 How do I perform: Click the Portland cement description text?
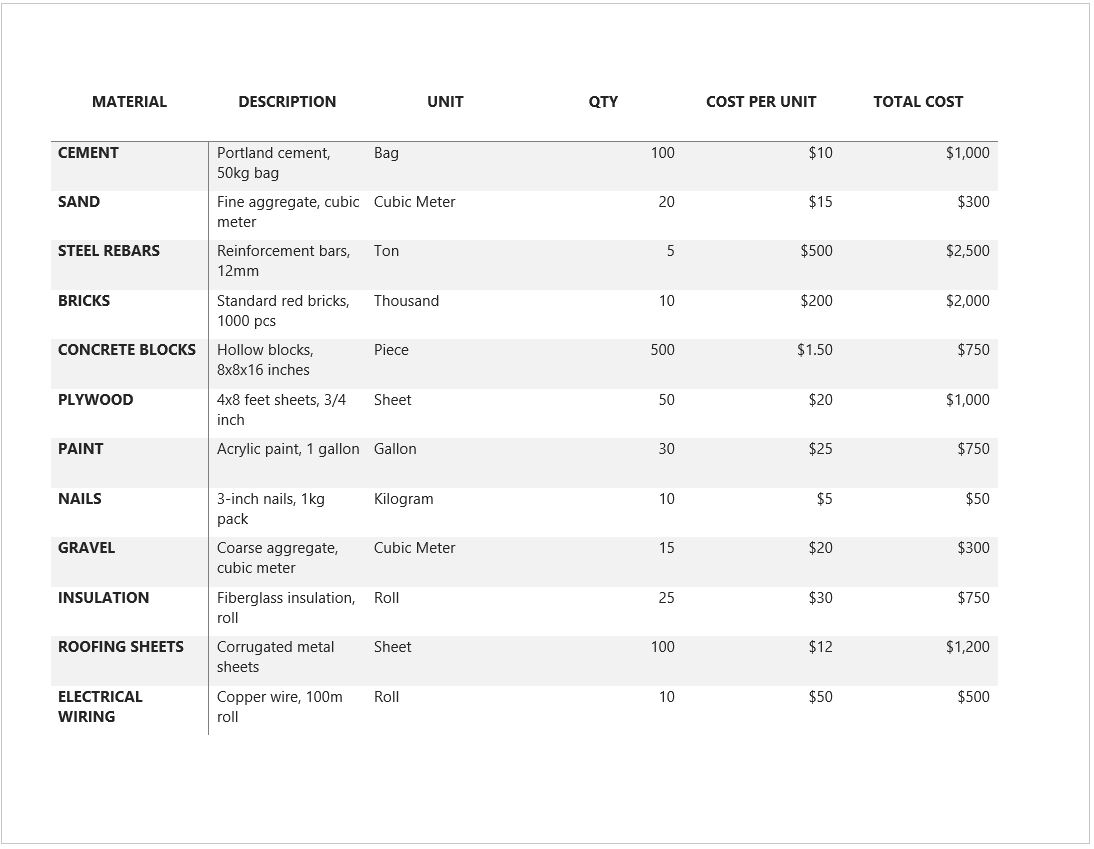(x=273, y=163)
